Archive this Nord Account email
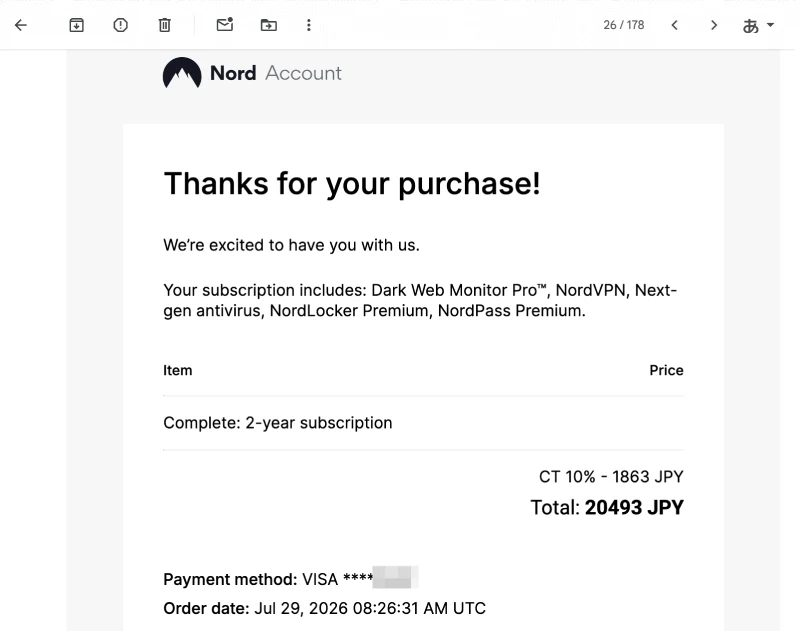This screenshot has width=800, height=631. point(77,25)
